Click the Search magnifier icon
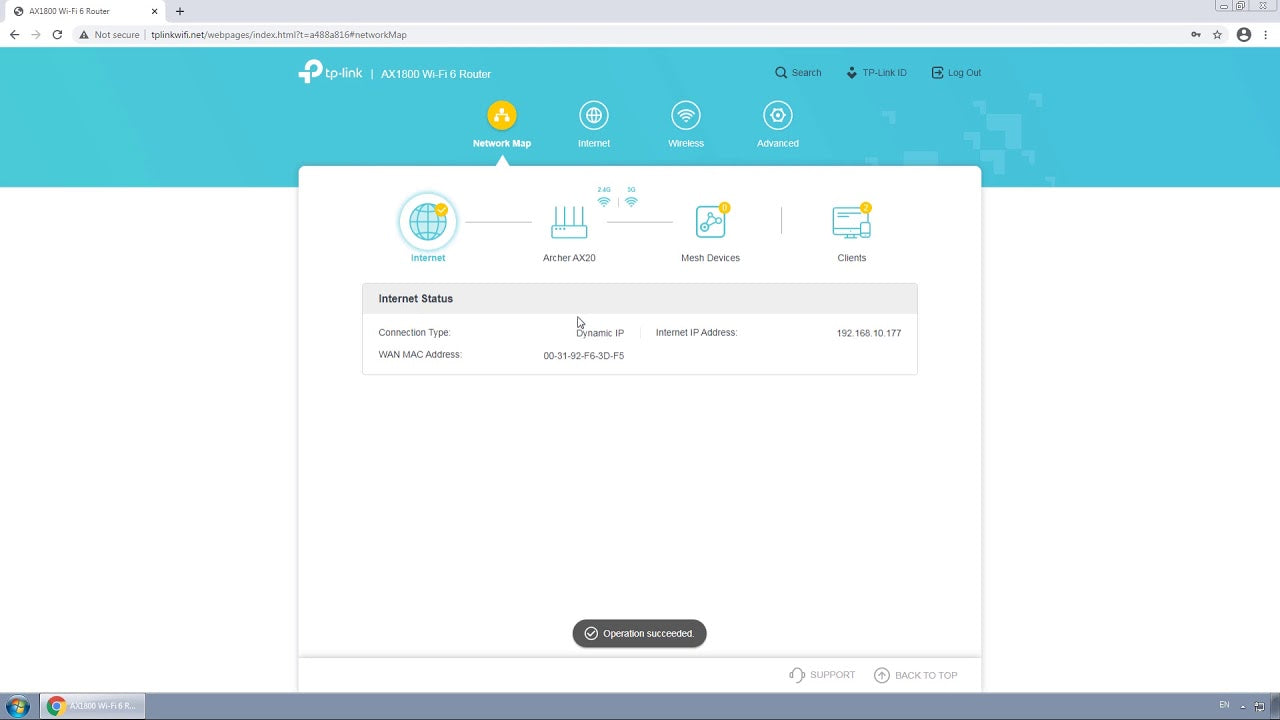 782,72
